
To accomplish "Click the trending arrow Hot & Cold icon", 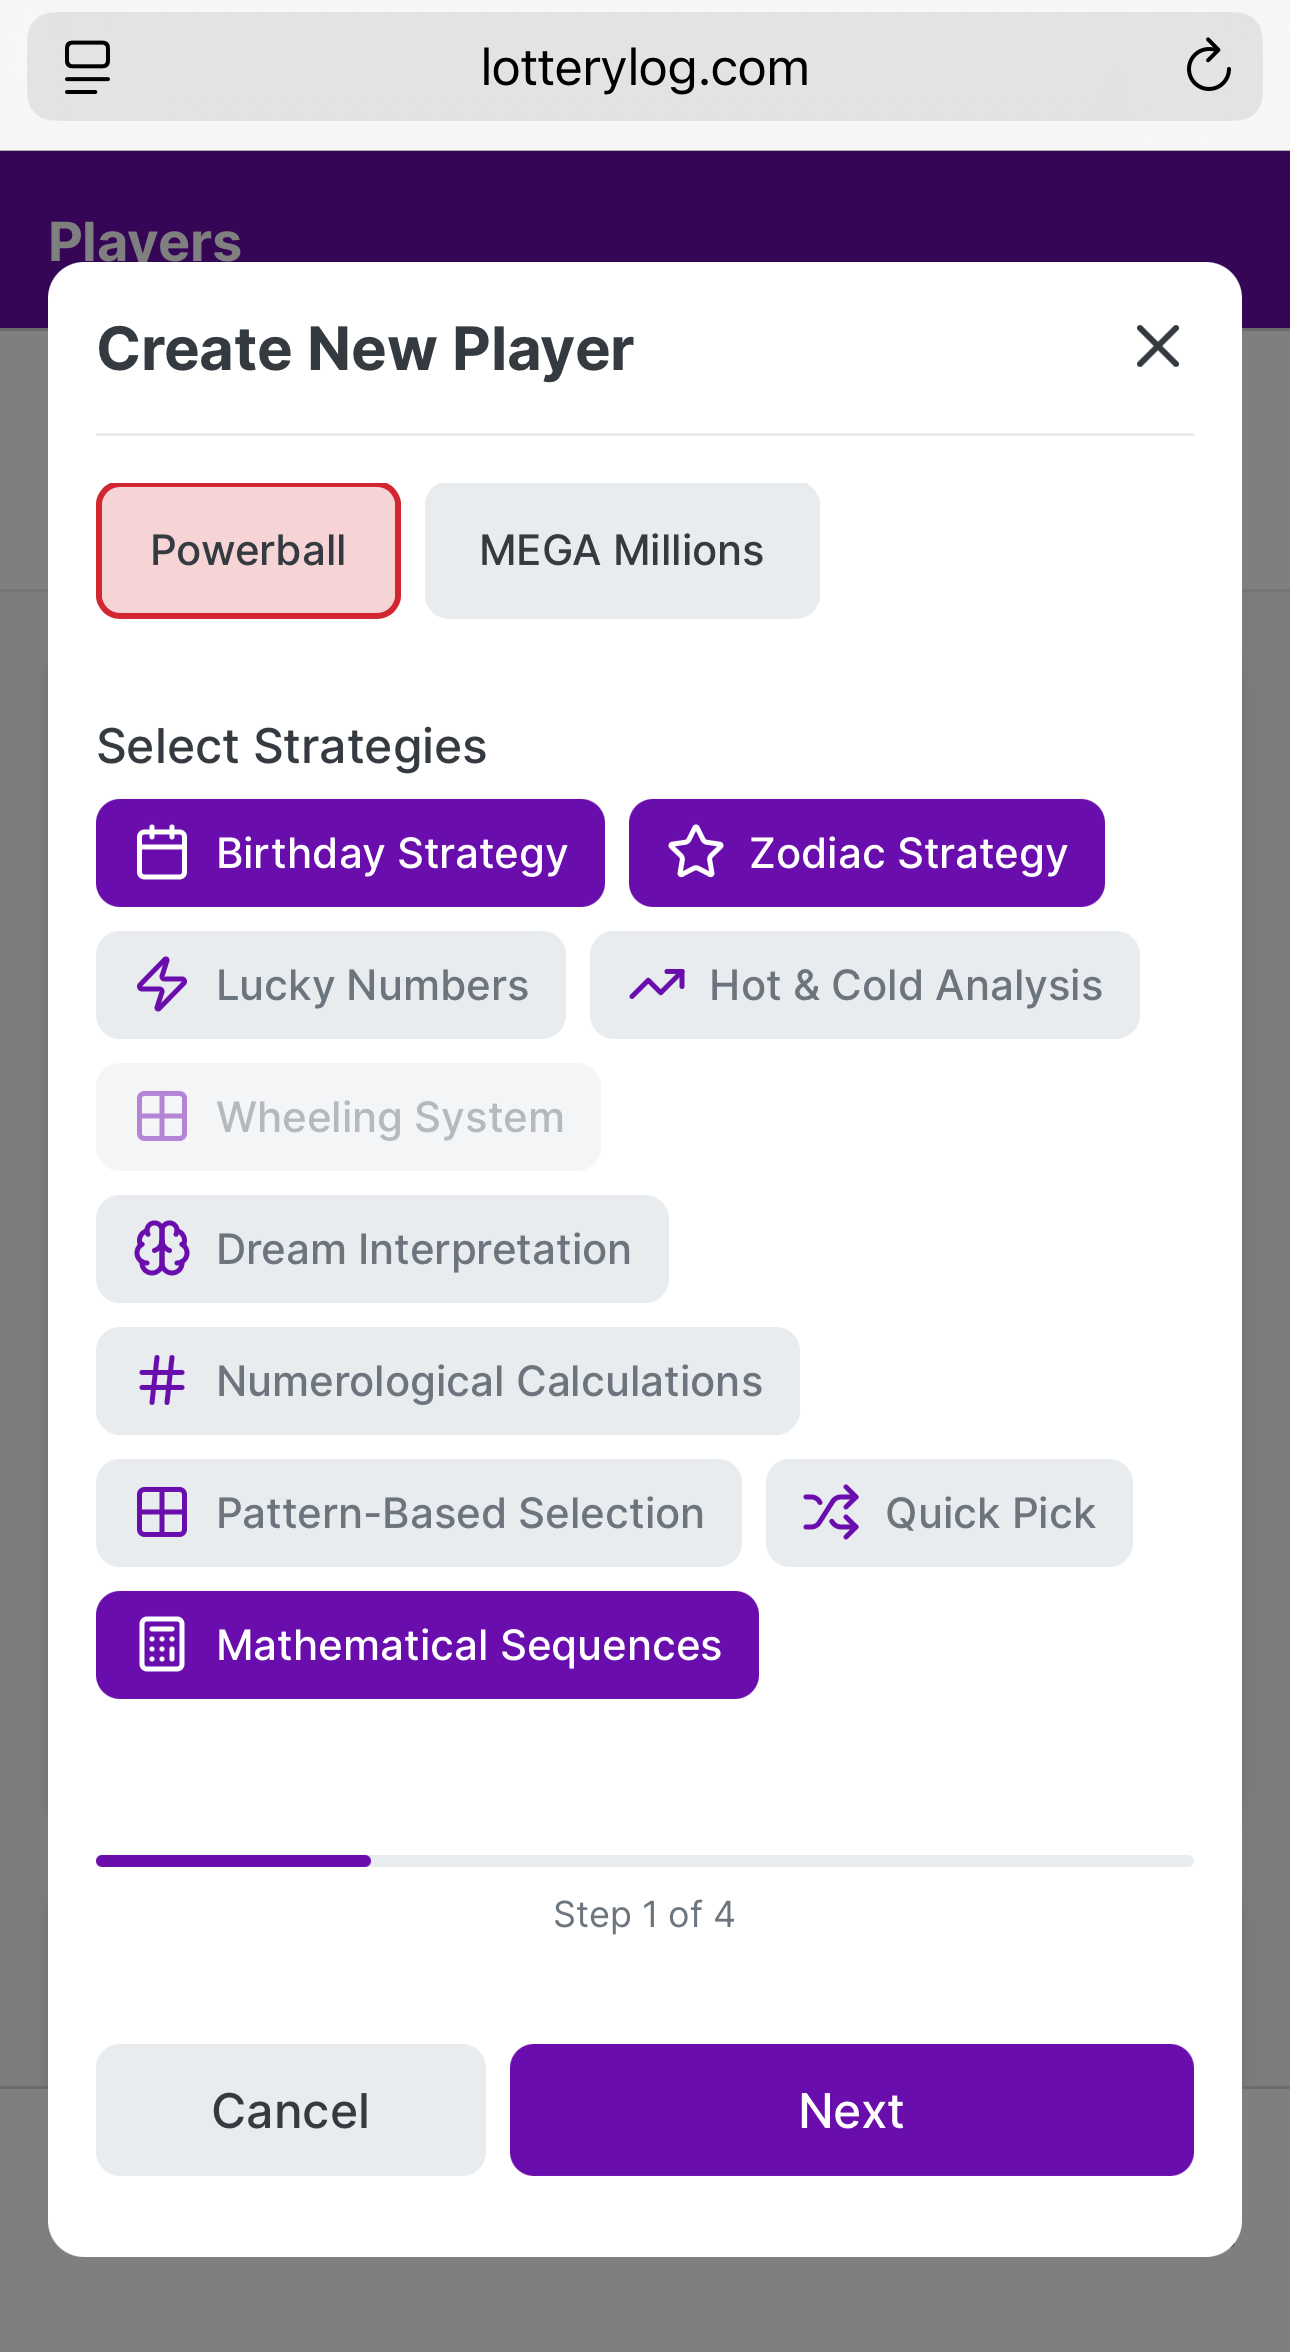I will pos(657,985).
